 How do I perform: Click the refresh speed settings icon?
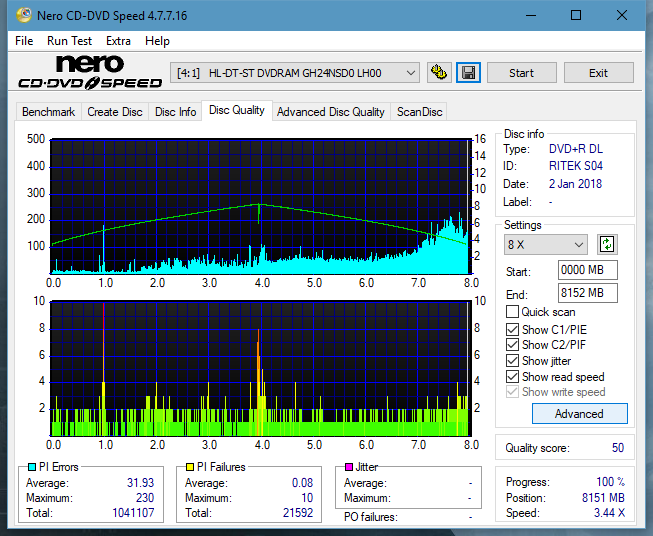607,244
